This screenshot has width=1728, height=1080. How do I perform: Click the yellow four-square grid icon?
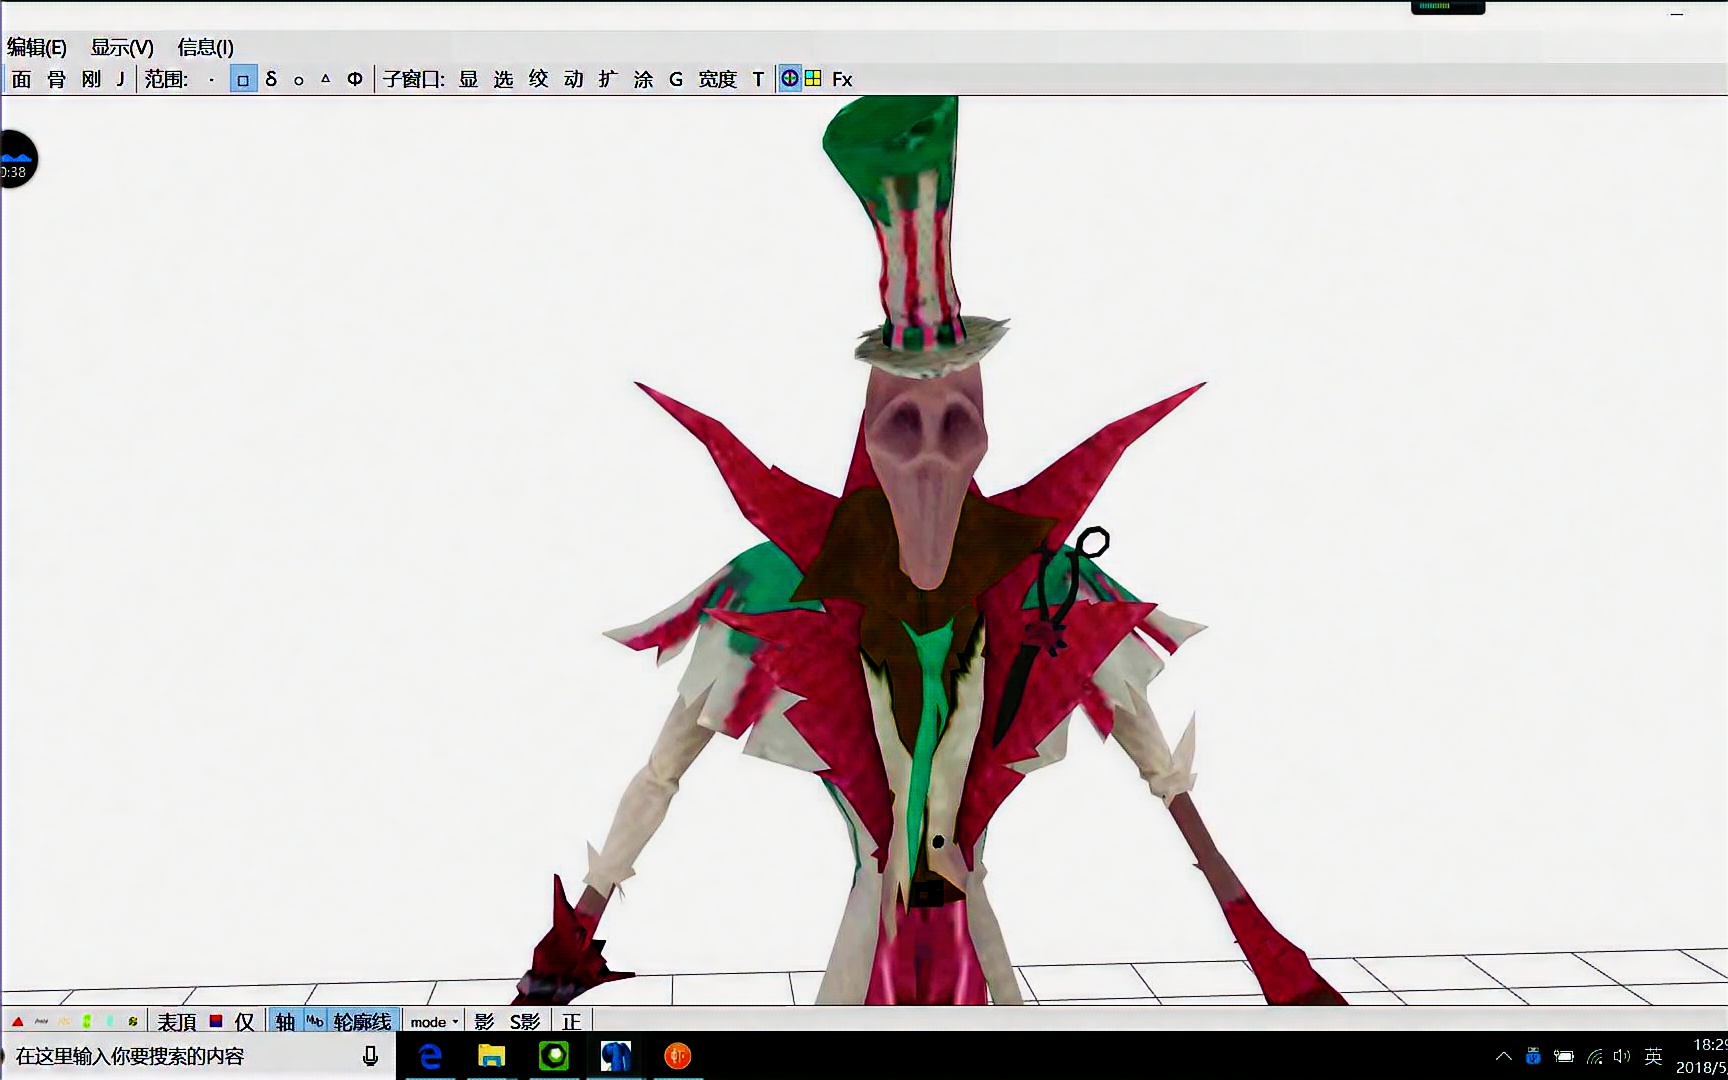813,78
